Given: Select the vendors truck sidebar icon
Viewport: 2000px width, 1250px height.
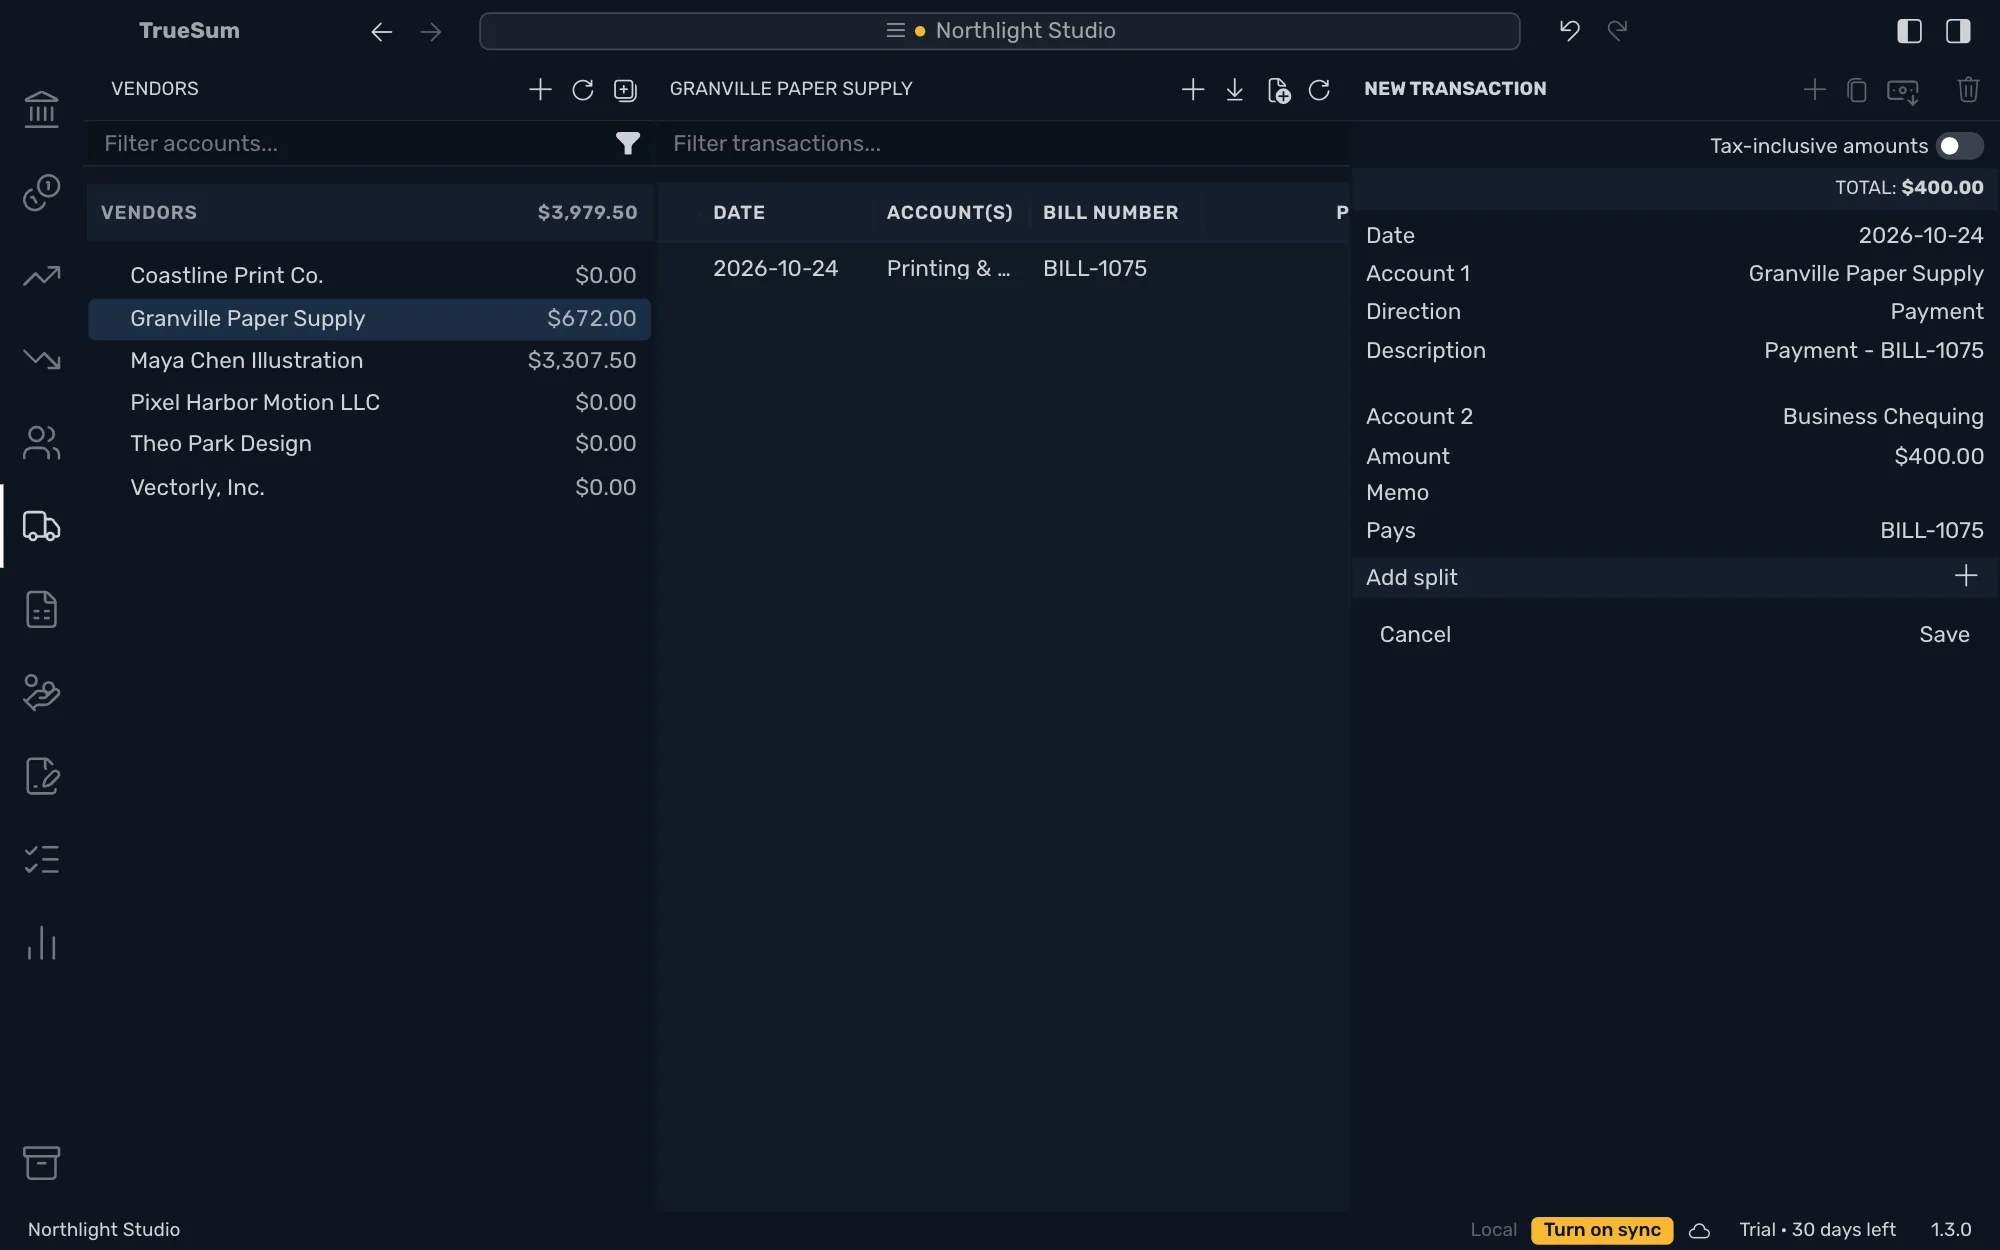Looking at the screenshot, I should [x=41, y=526].
